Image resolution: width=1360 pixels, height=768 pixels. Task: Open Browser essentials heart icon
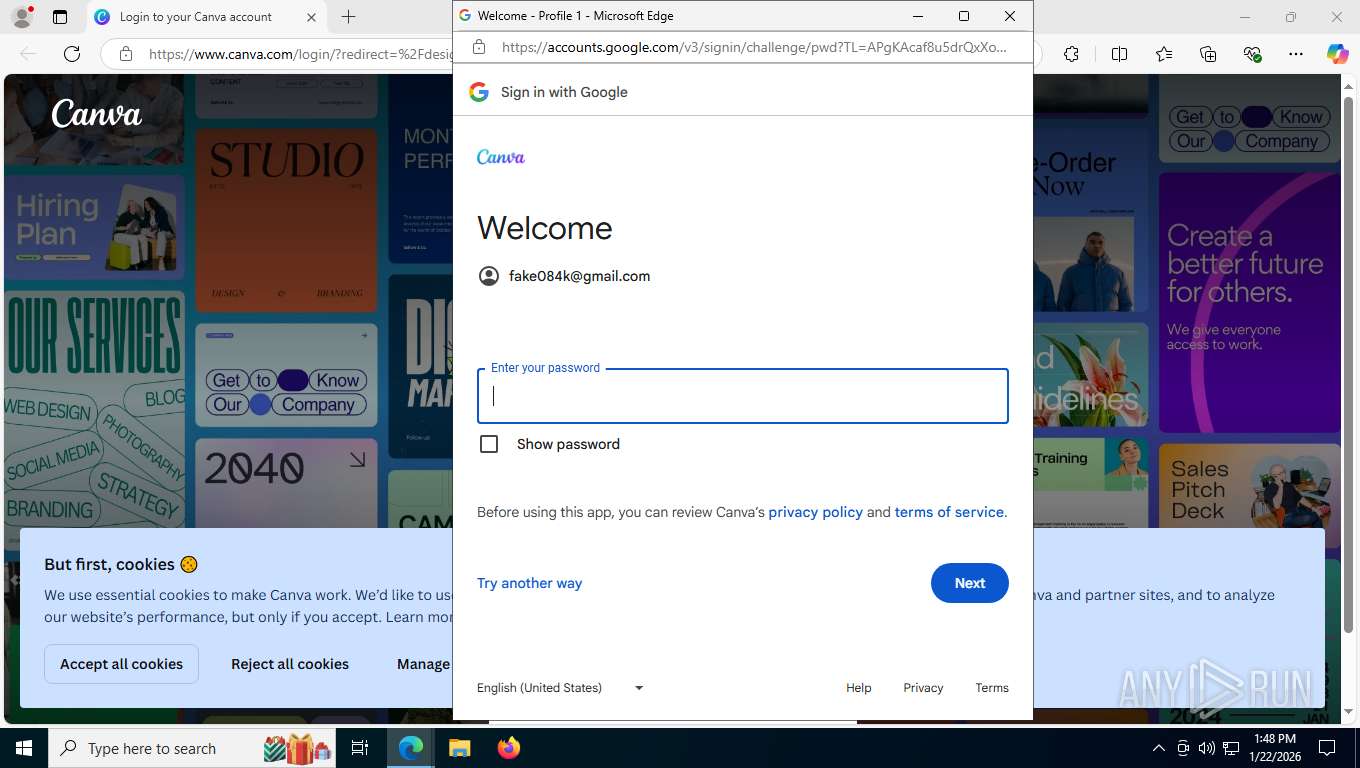(1252, 54)
